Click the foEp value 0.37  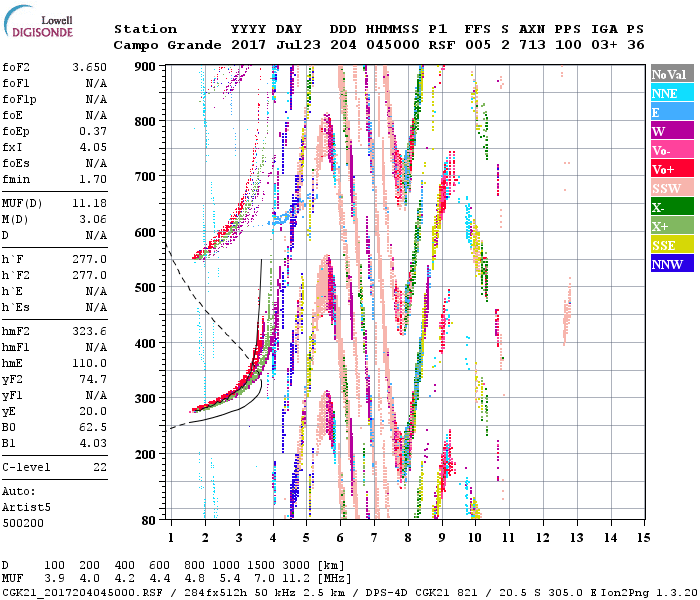(x=93, y=131)
